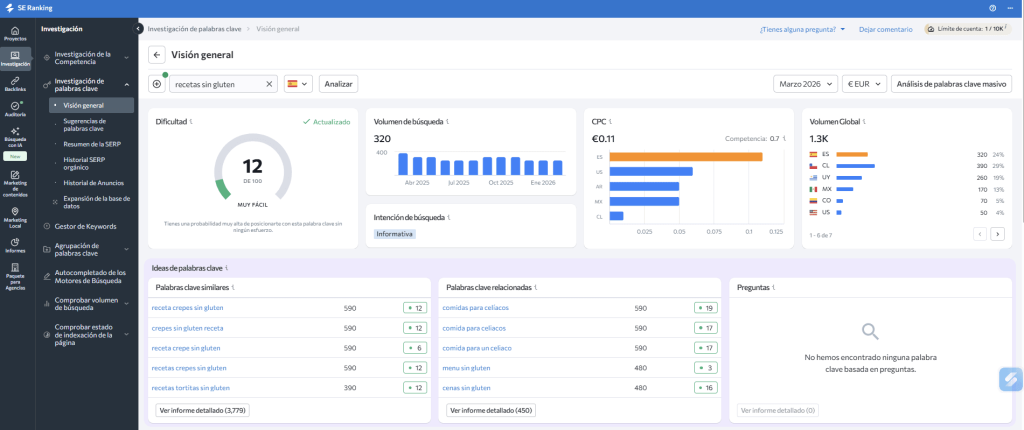Click the plus icon left of search field
Image resolution: width=1024 pixels, height=430 pixels.
pyautogui.click(x=157, y=84)
